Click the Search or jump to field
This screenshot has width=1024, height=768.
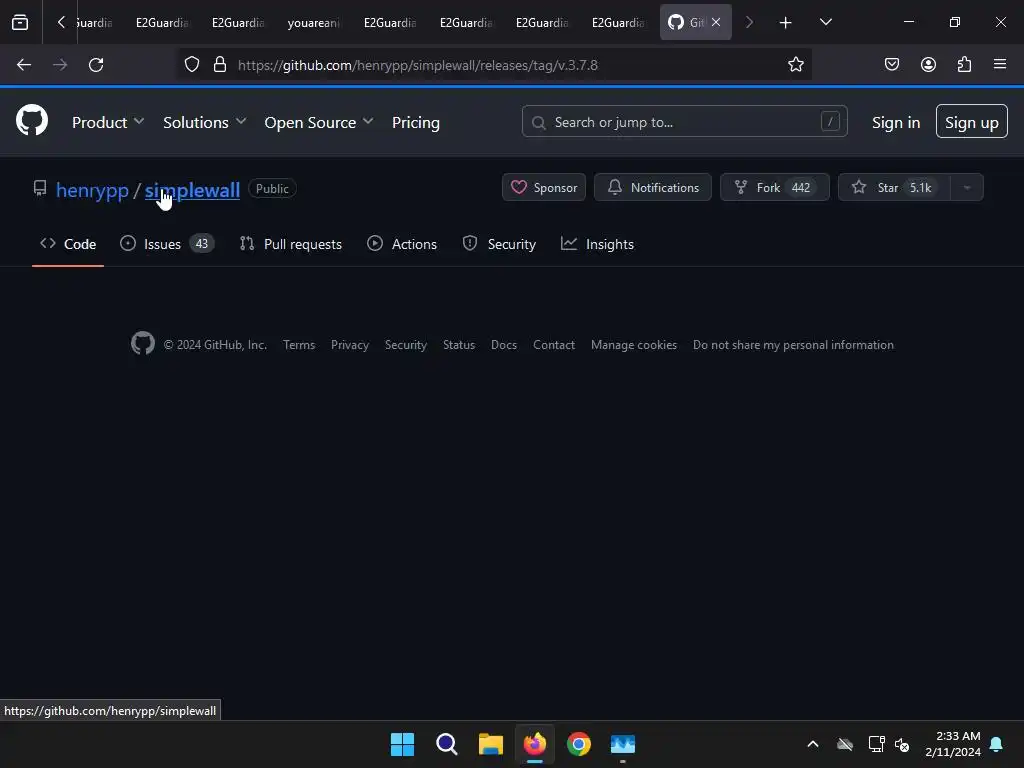(684, 121)
